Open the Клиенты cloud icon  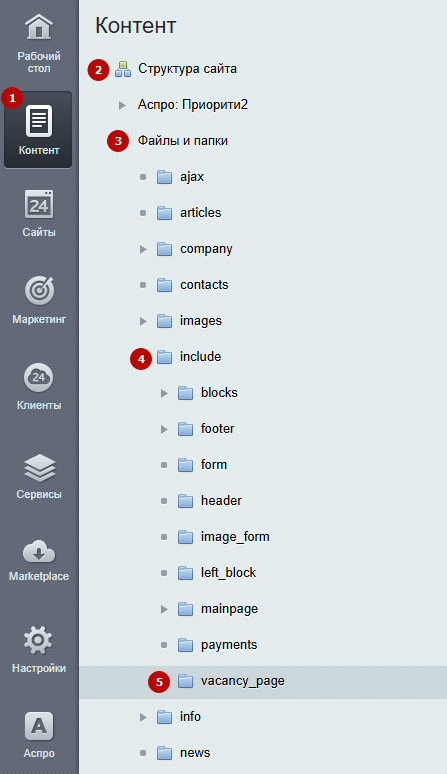click(x=38, y=378)
